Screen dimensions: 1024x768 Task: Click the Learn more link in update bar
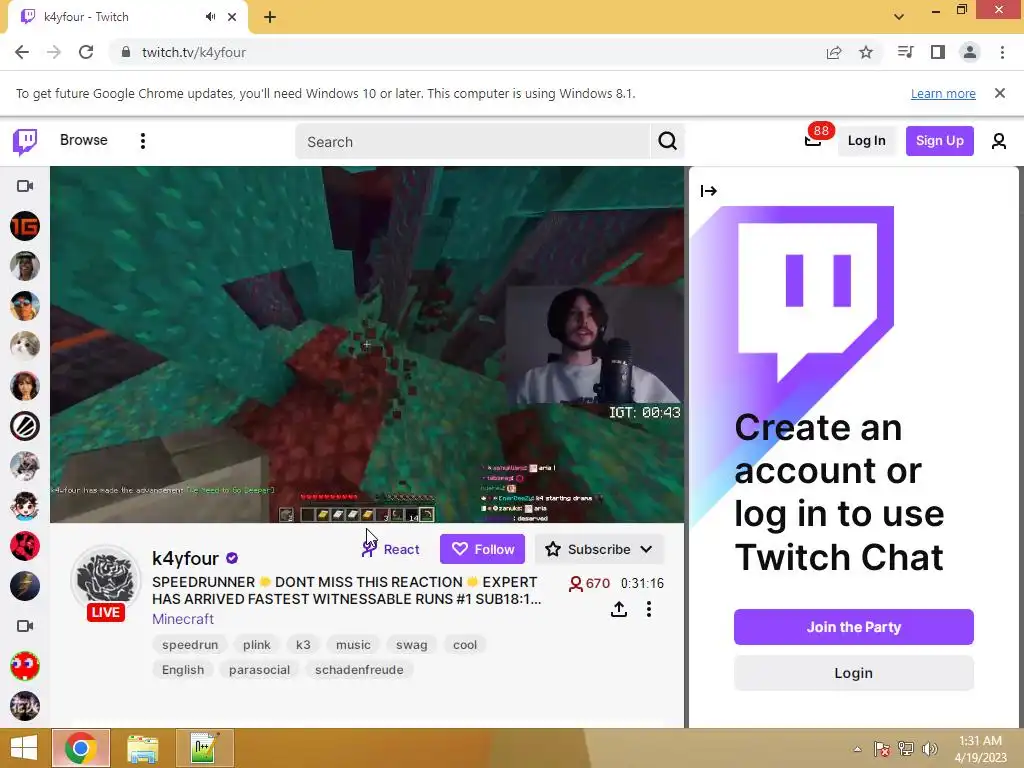coord(943,93)
